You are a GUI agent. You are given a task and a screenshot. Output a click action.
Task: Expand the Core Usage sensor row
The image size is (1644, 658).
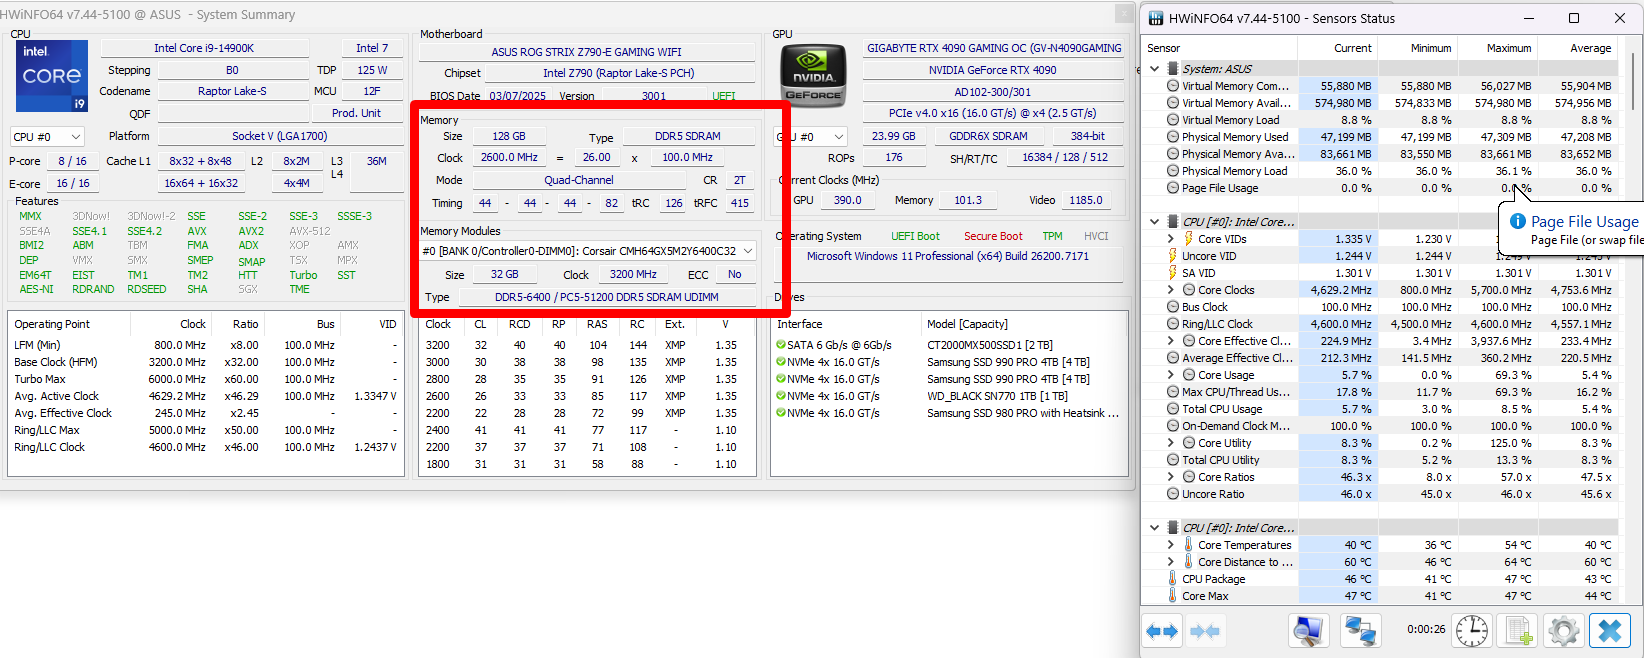1171,375
